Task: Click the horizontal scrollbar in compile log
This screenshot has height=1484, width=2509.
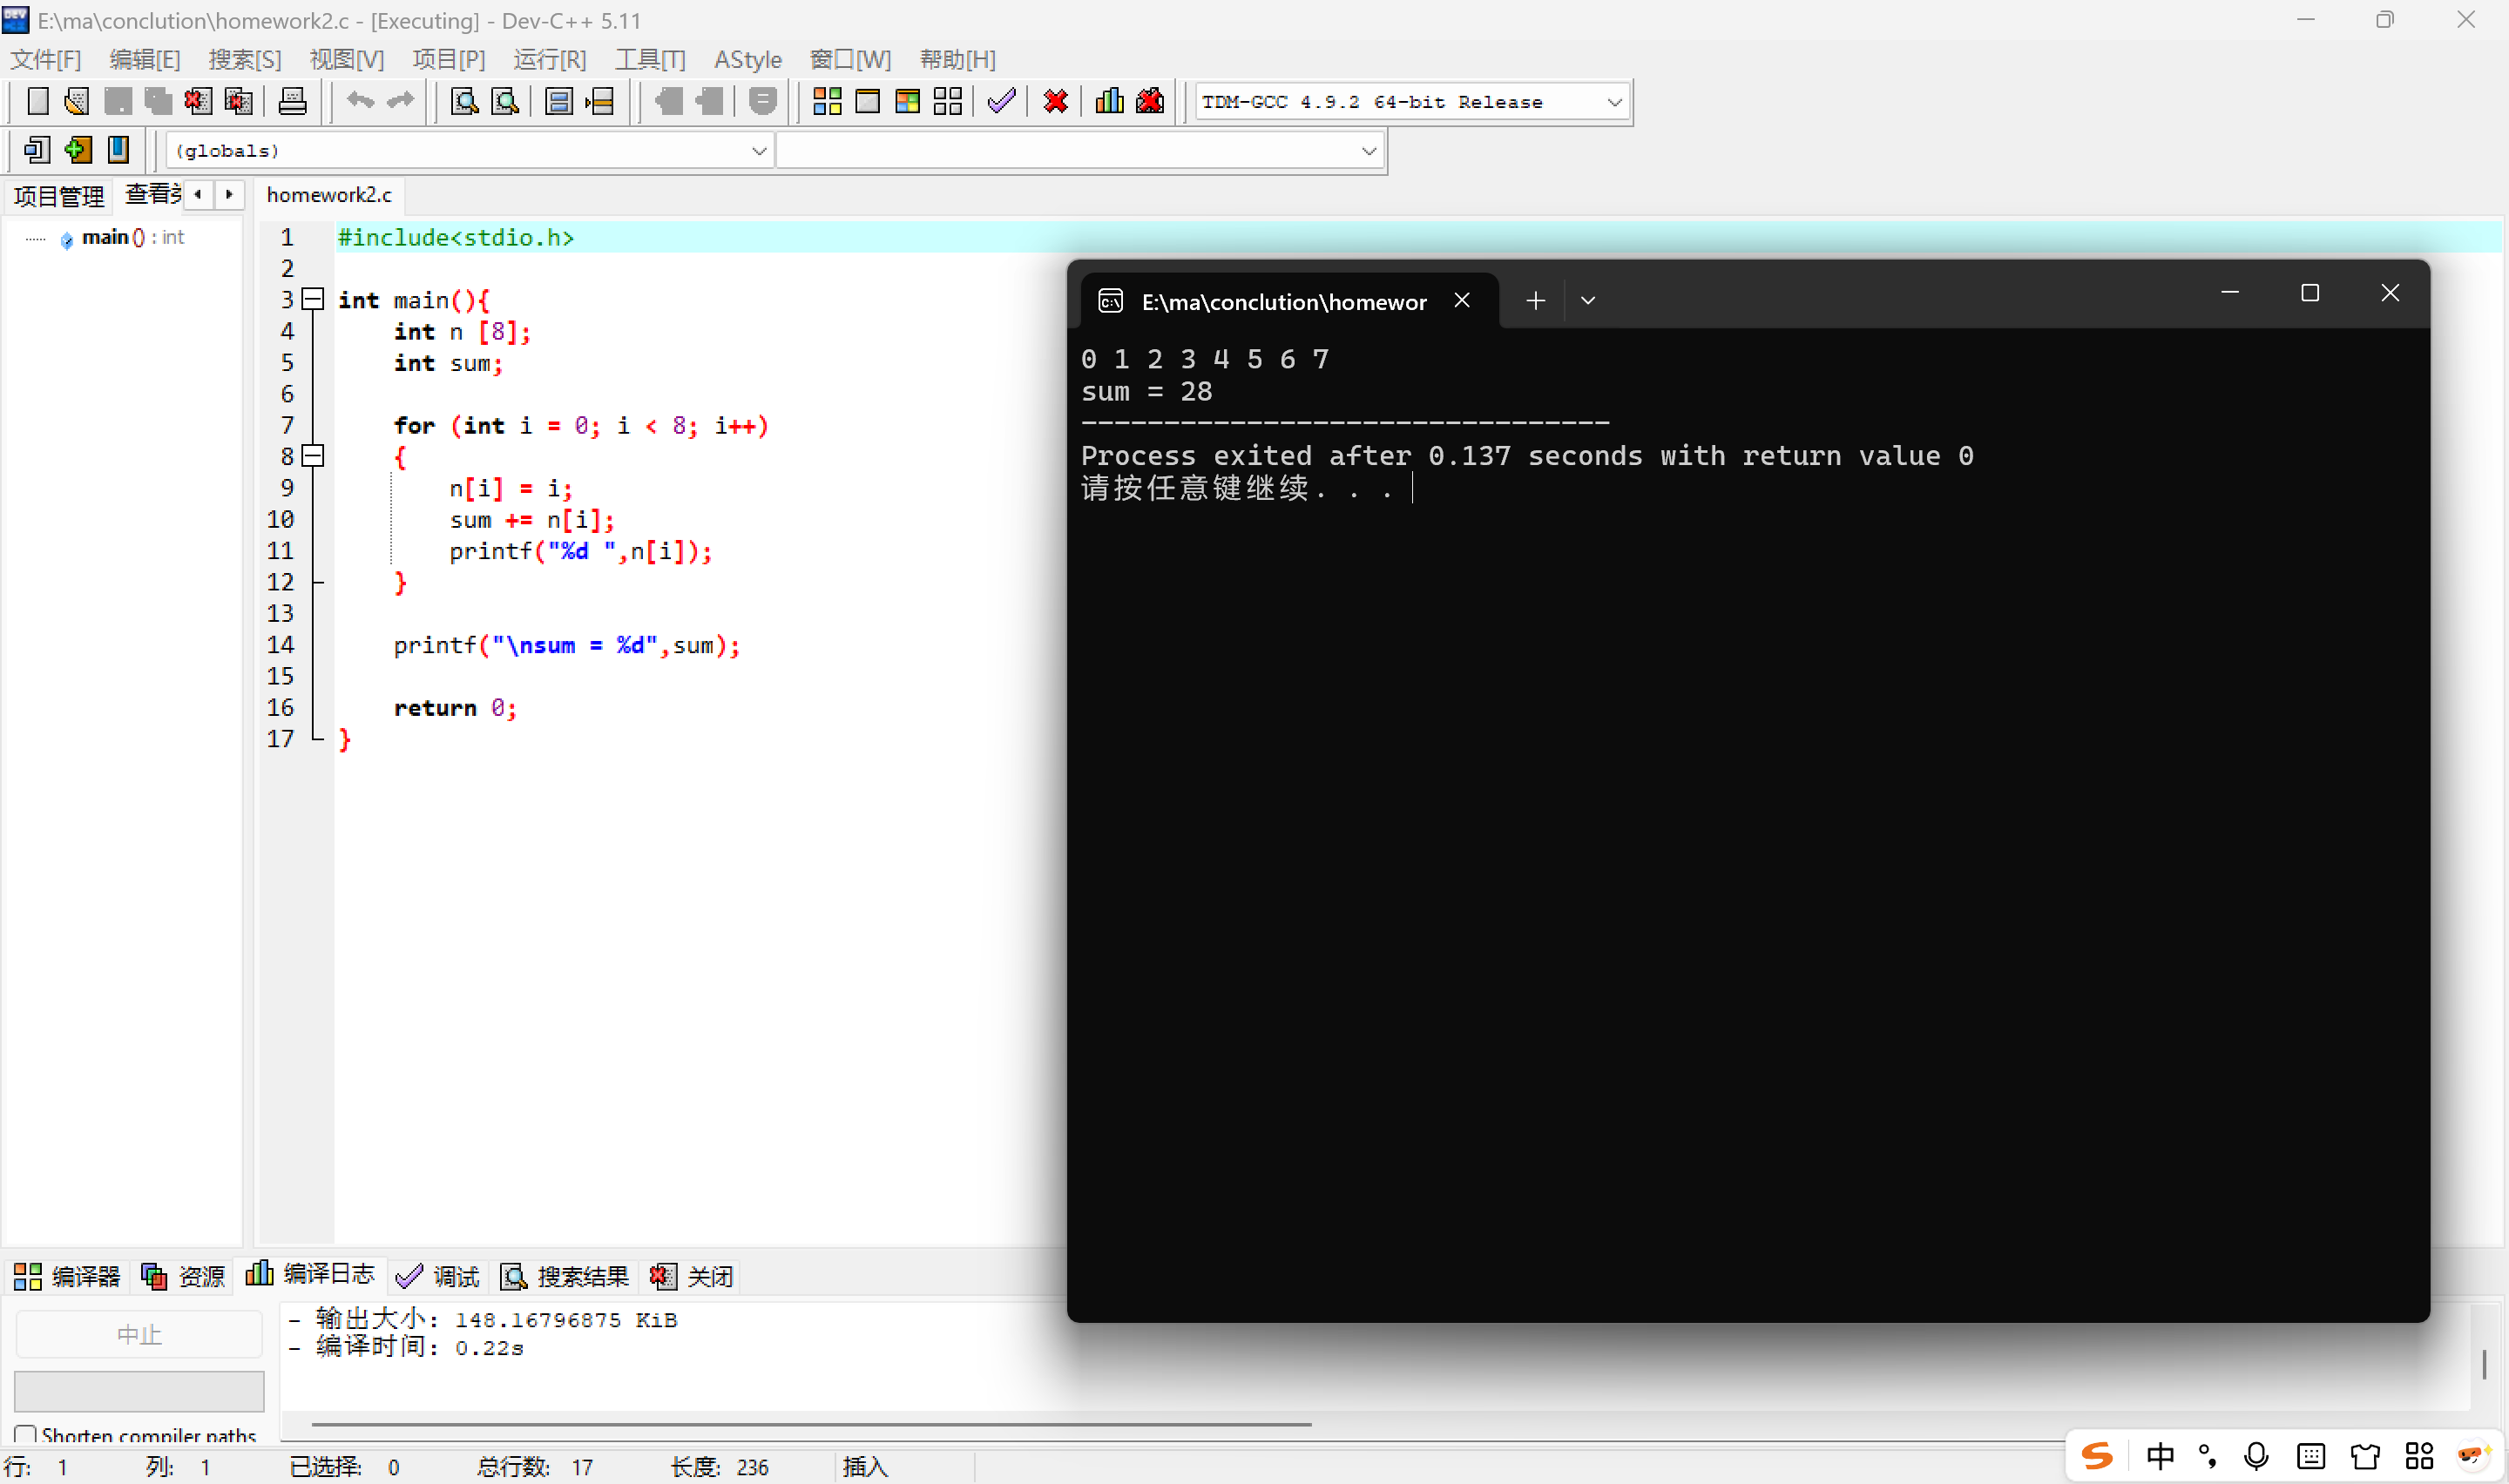Action: click(810, 1423)
